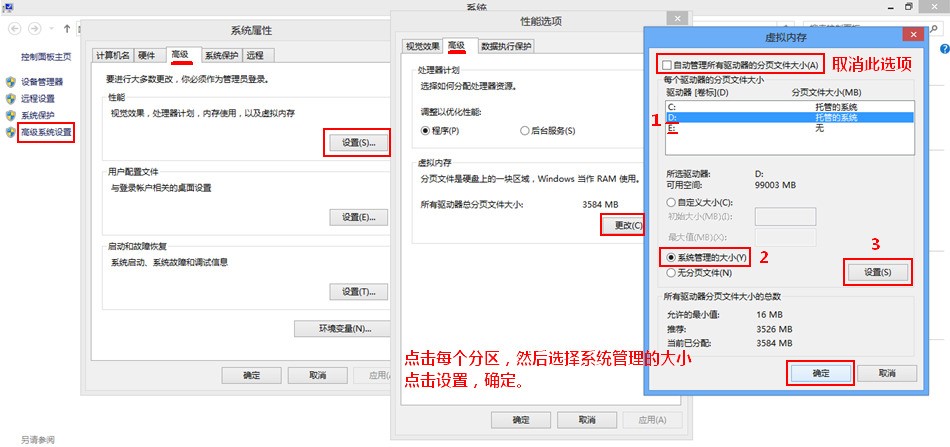The height and width of the screenshot is (447, 950).
Task: Click 3584 MB total paging file value
Action: click(x=600, y=204)
